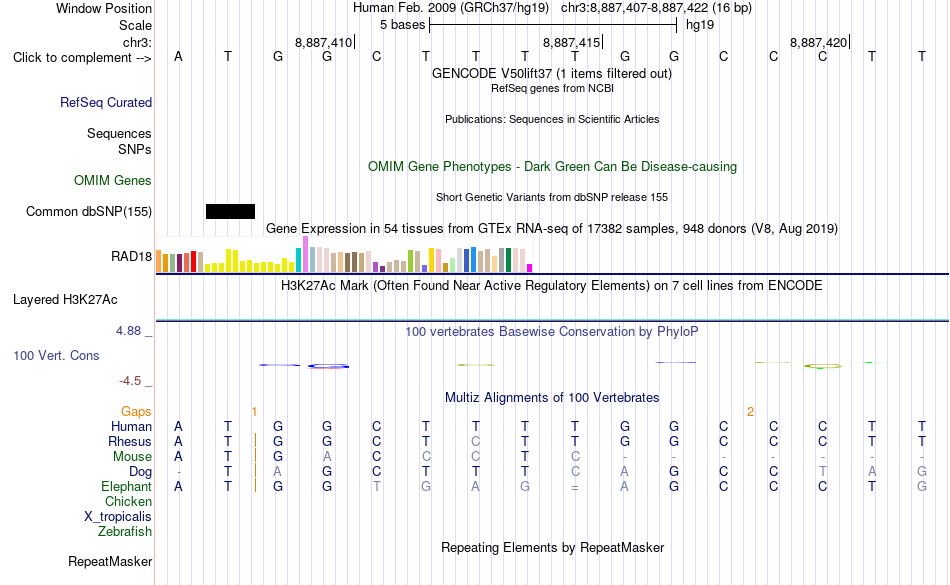Viewport: 950px width, 585px height.
Task: Click 'Publications: Sequences in Scientific Articles' title
Action: 552,119
